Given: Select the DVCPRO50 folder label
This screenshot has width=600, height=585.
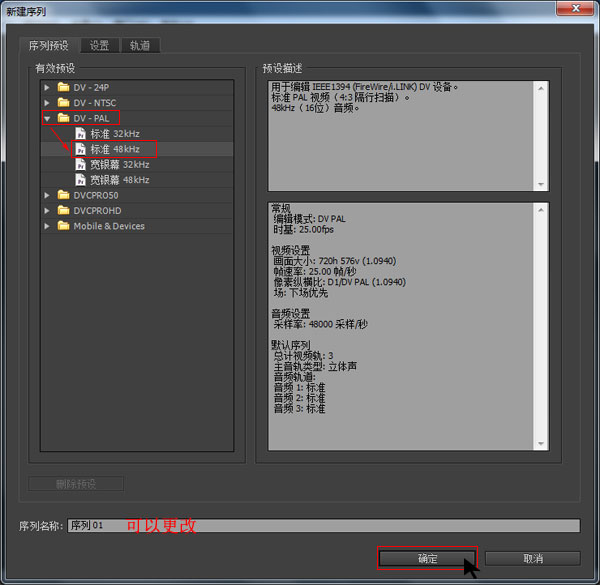Looking at the screenshot, I should click(x=96, y=196).
